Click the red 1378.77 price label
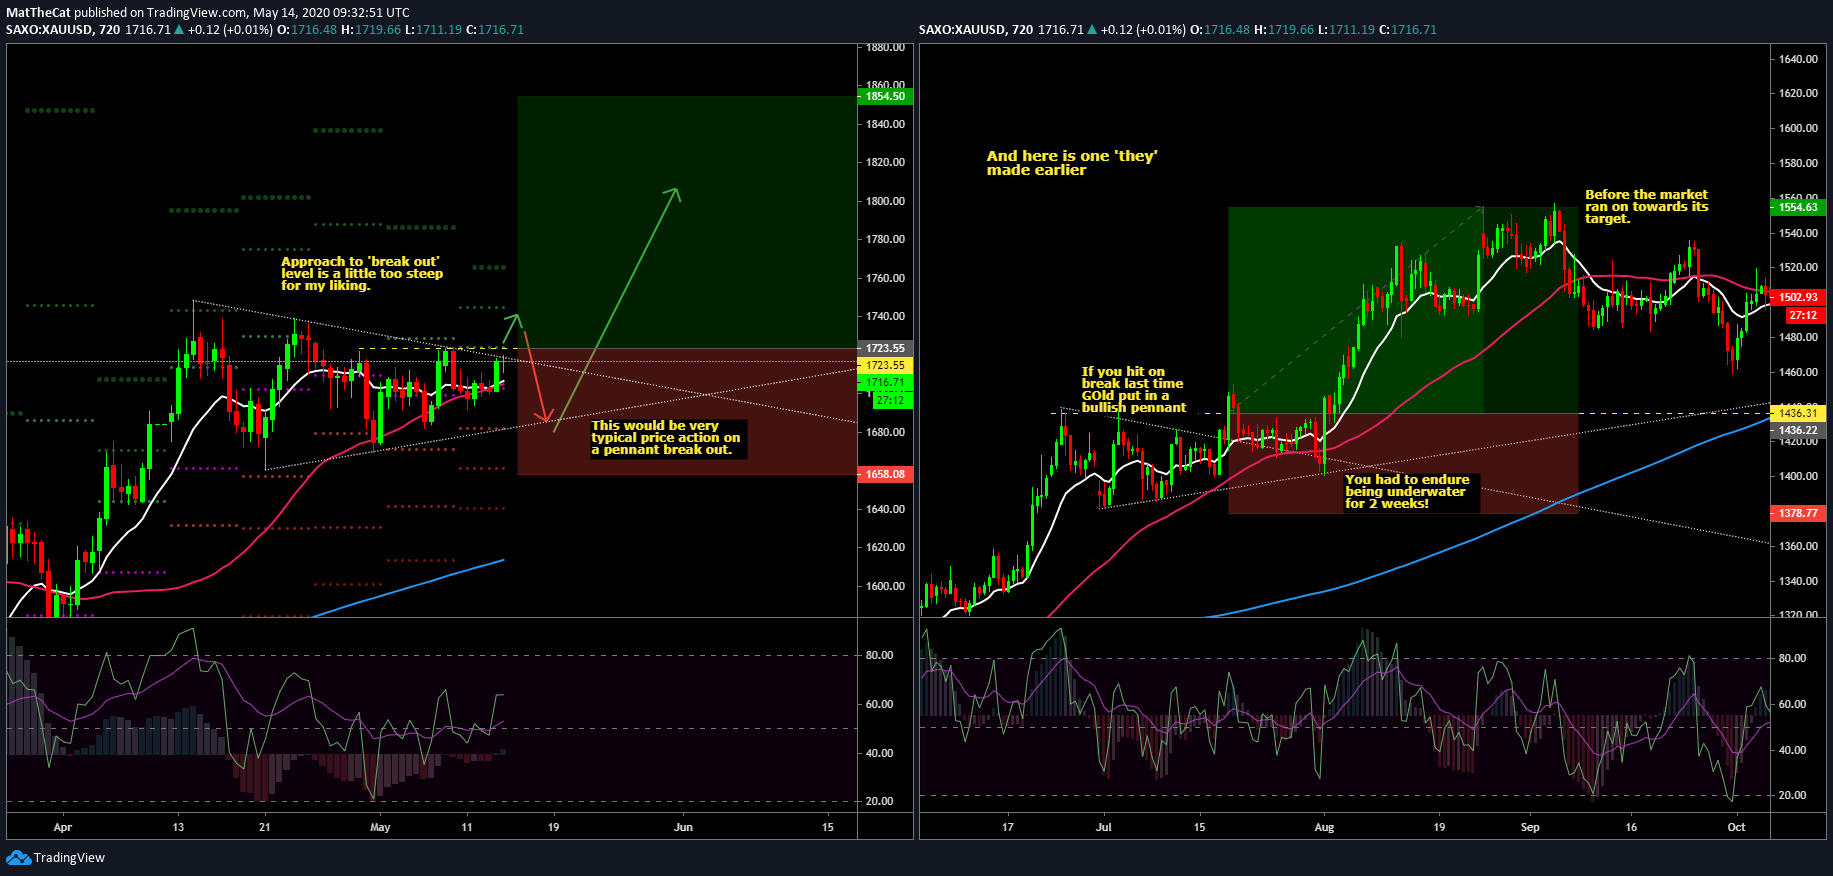The image size is (1833, 876). 1798,513
